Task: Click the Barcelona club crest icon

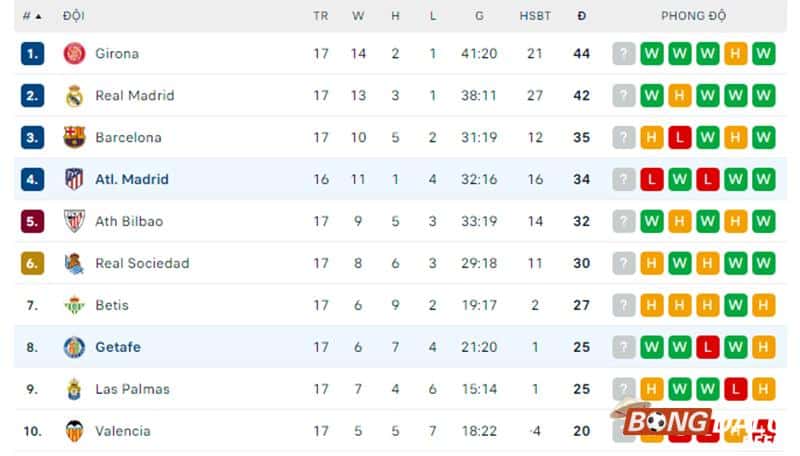Action: pos(74,138)
